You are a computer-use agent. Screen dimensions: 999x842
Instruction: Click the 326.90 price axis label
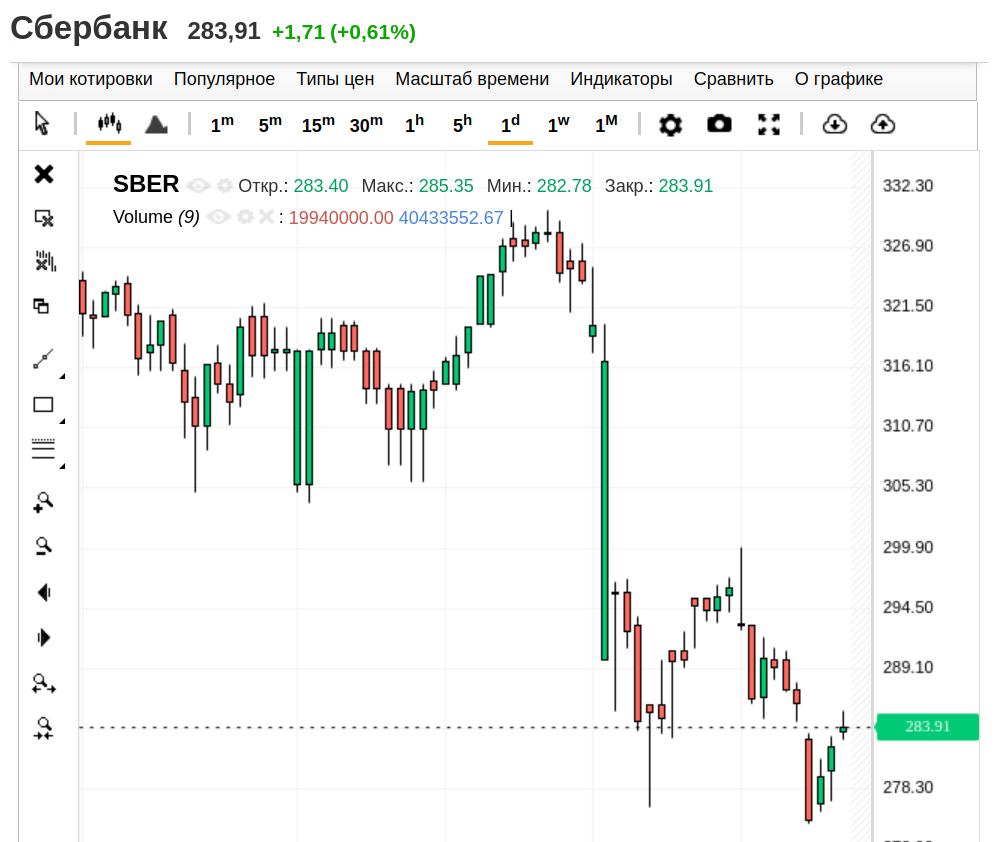[x=907, y=246]
